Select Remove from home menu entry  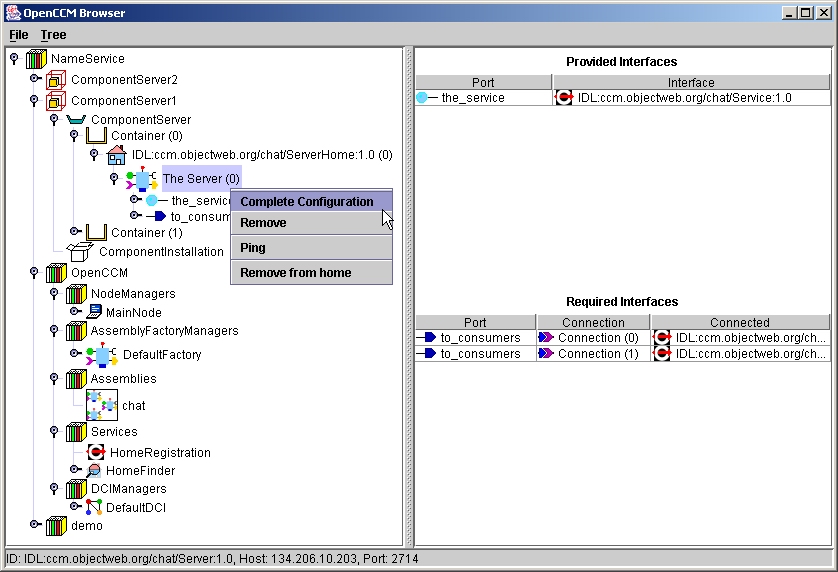point(296,272)
